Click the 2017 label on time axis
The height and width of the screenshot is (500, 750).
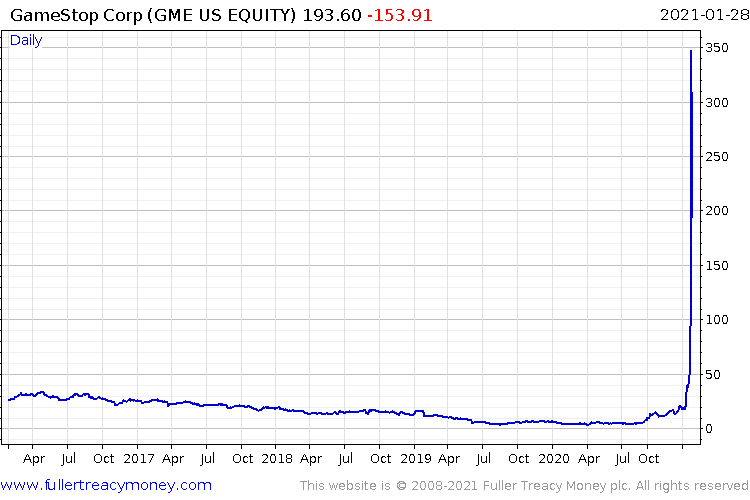tap(139, 458)
